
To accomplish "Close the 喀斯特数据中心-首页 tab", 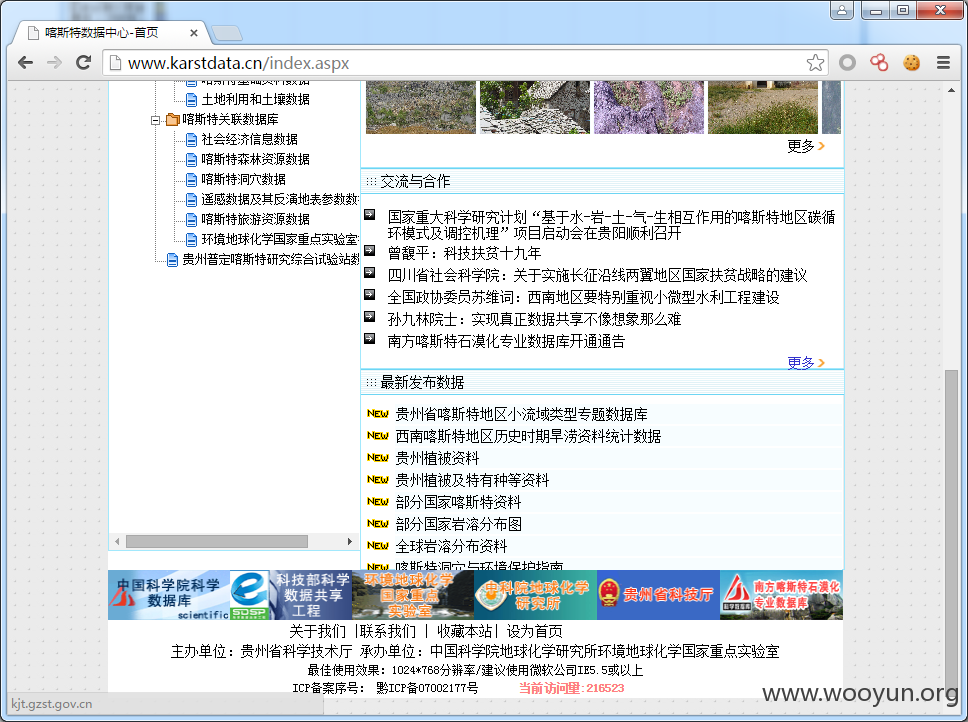I will tap(194, 33).
